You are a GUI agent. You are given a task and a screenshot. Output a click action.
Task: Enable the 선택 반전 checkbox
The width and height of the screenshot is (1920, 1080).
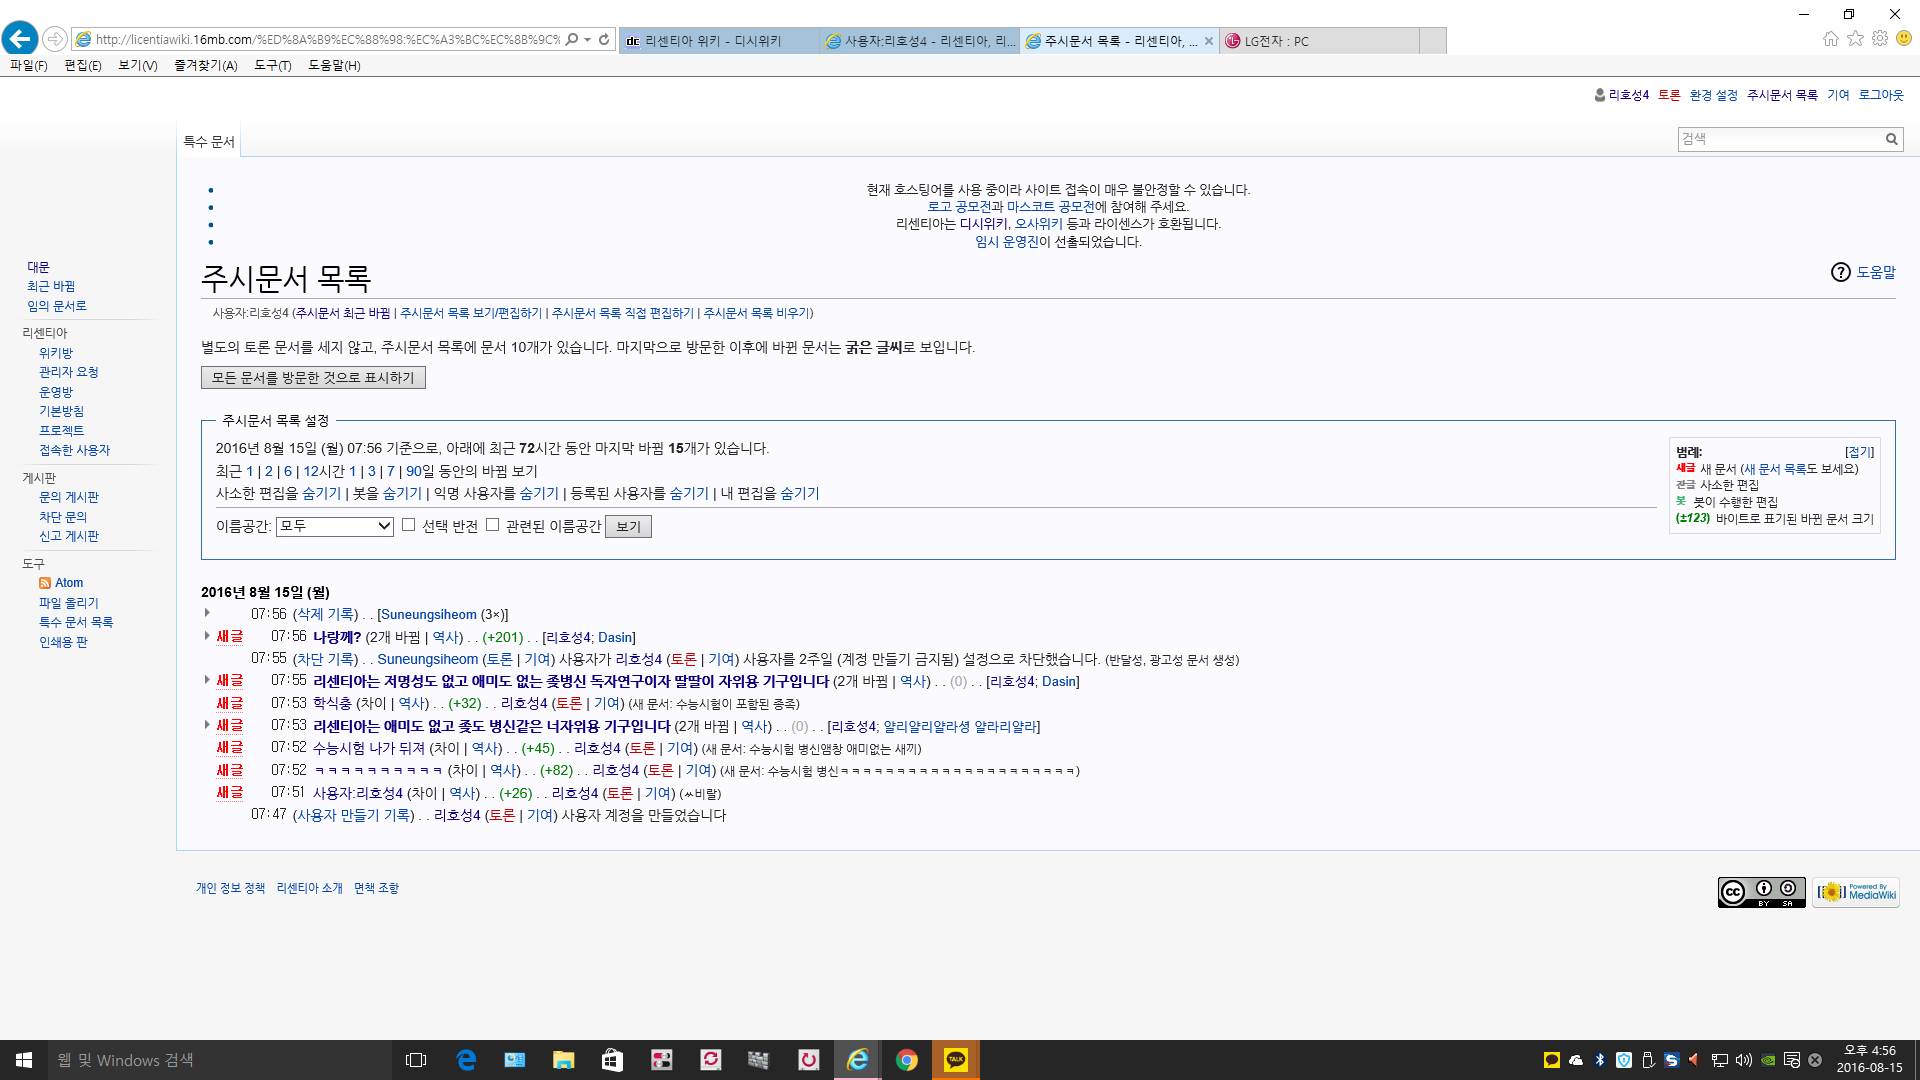[408, 525]
